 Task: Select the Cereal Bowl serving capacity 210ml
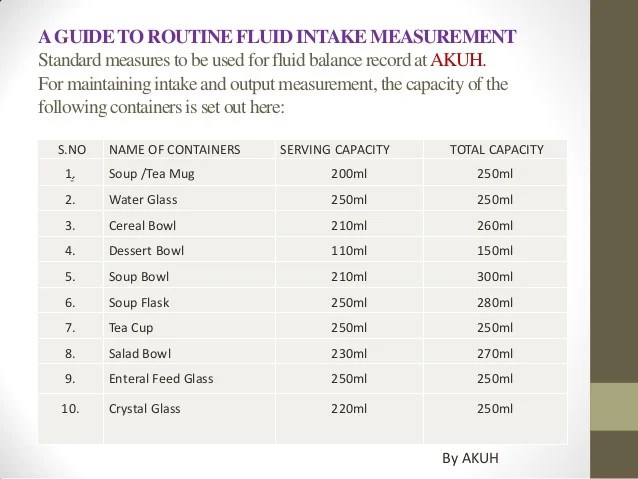pos(349,225)
